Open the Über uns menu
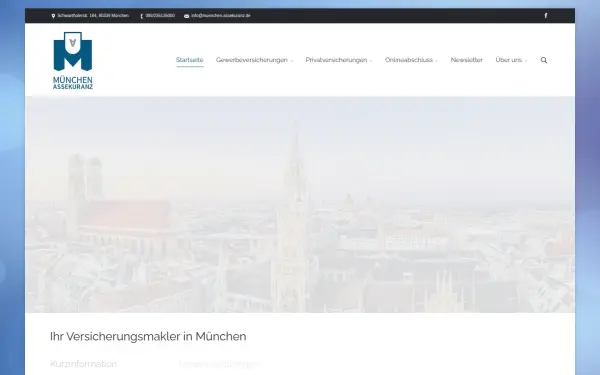 509,60
